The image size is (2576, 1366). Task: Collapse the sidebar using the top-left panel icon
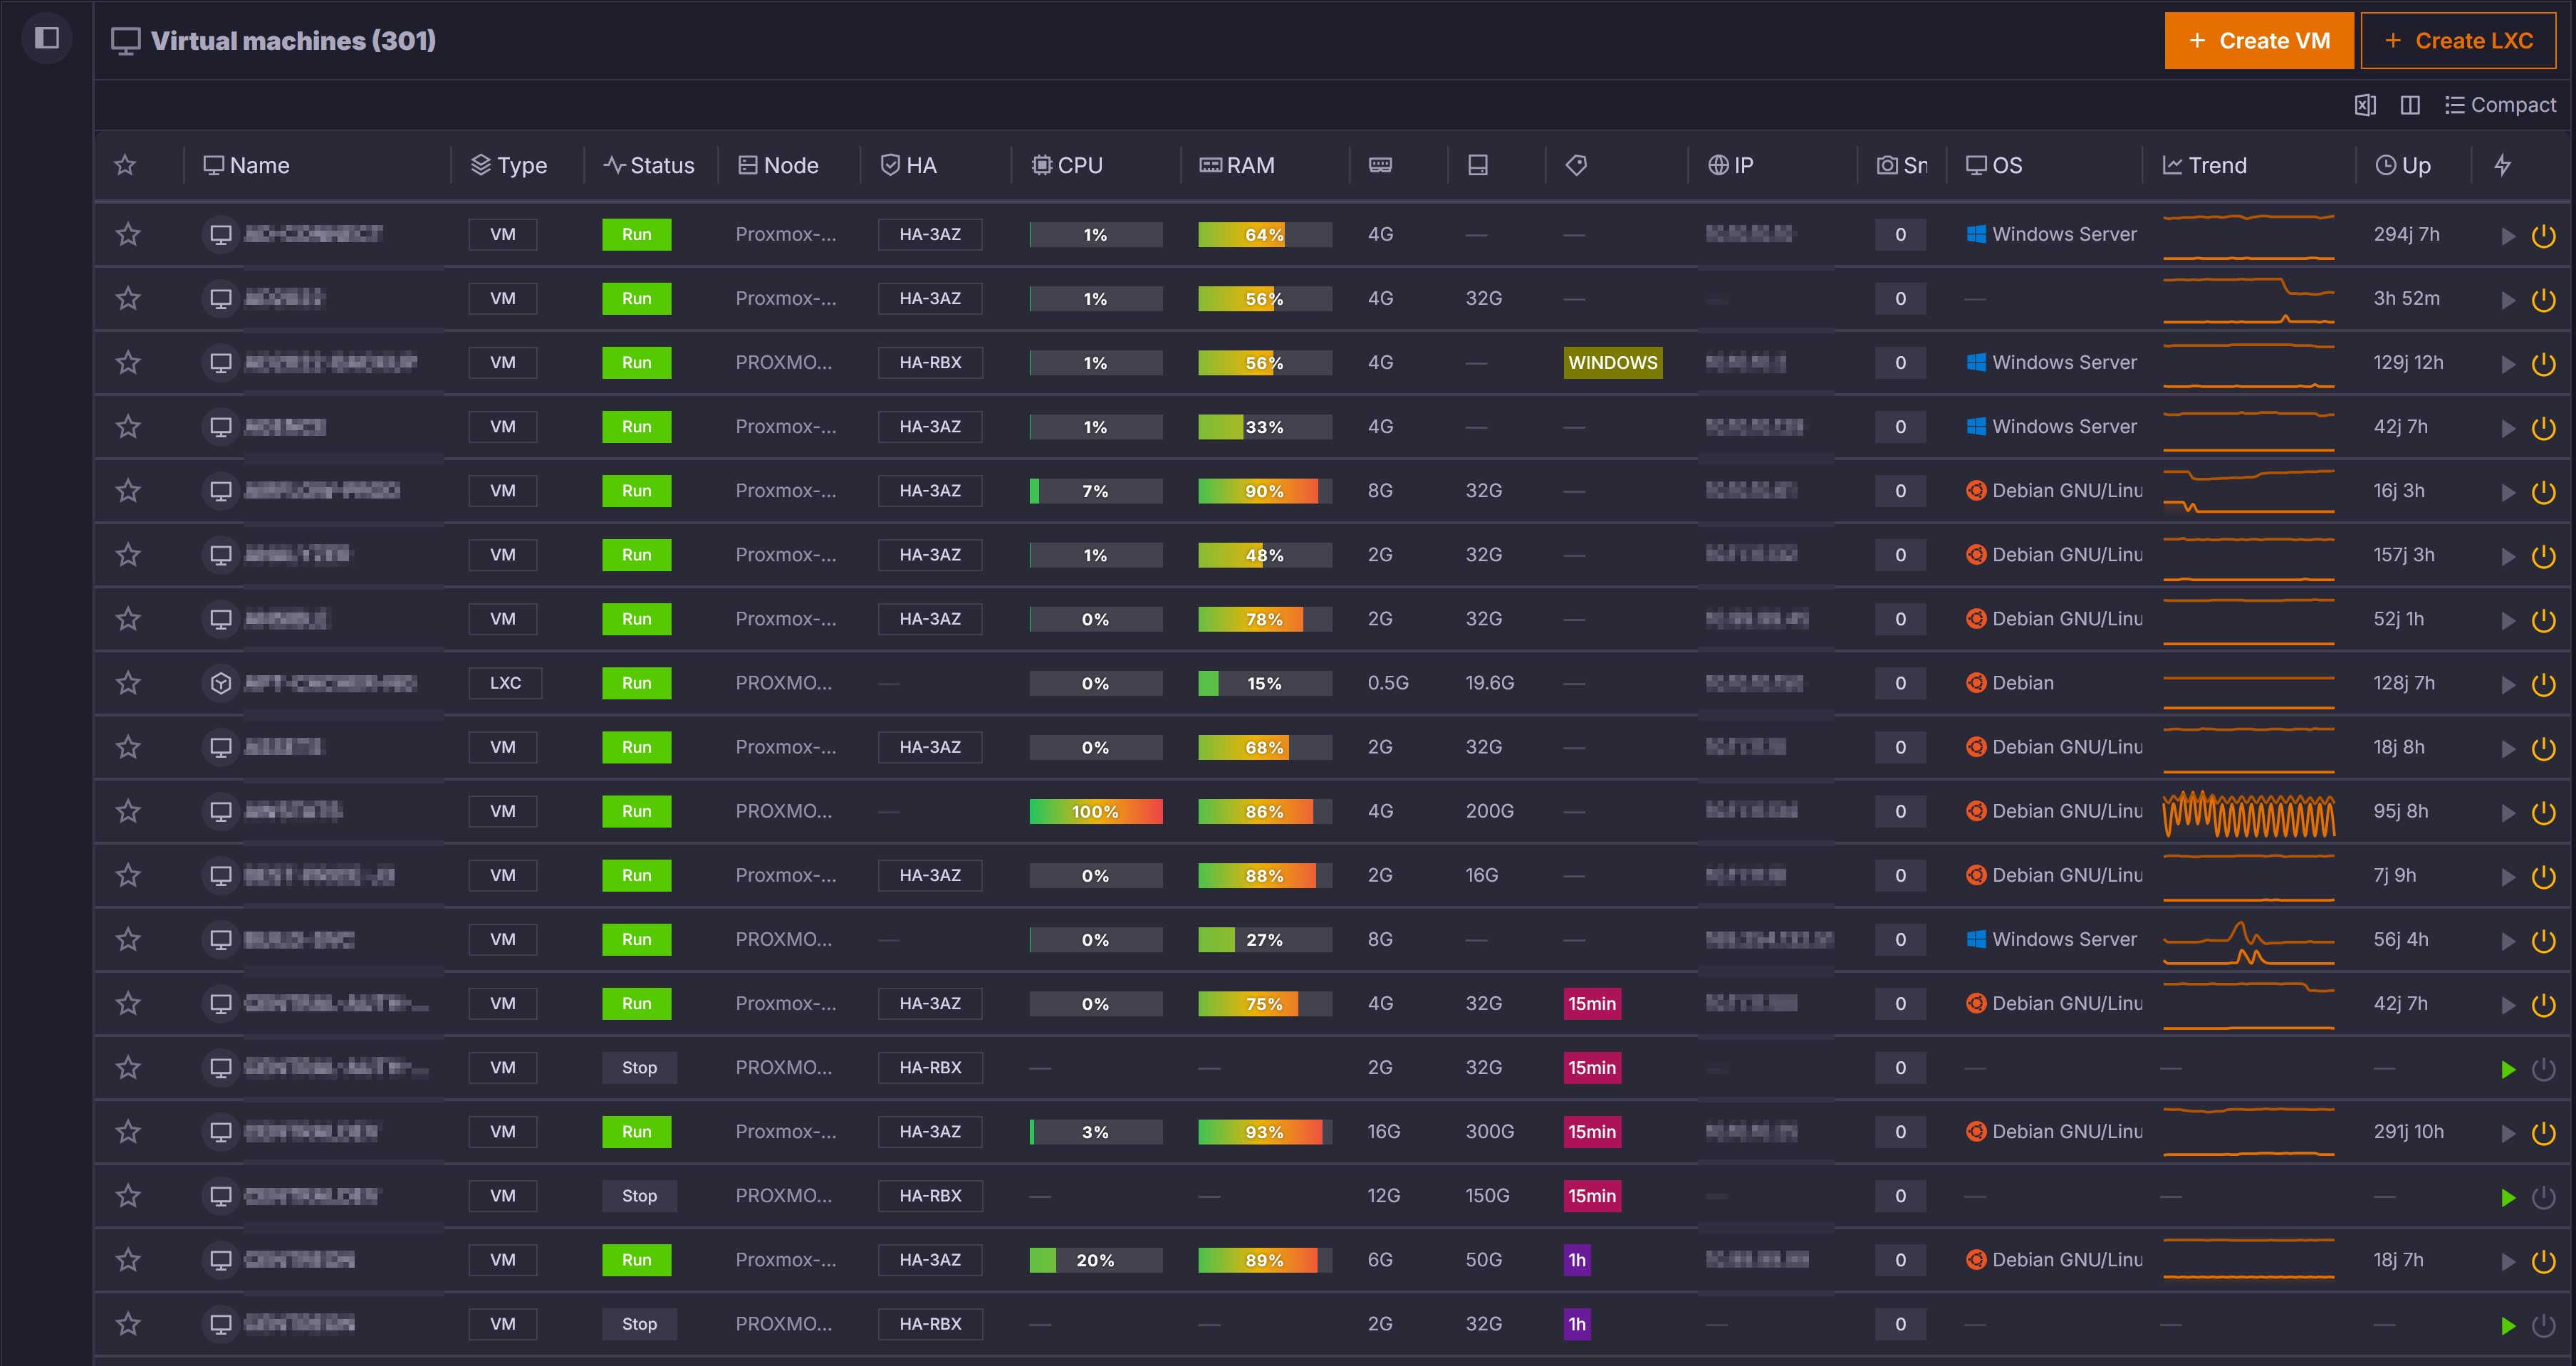click(x=46, y=37)
